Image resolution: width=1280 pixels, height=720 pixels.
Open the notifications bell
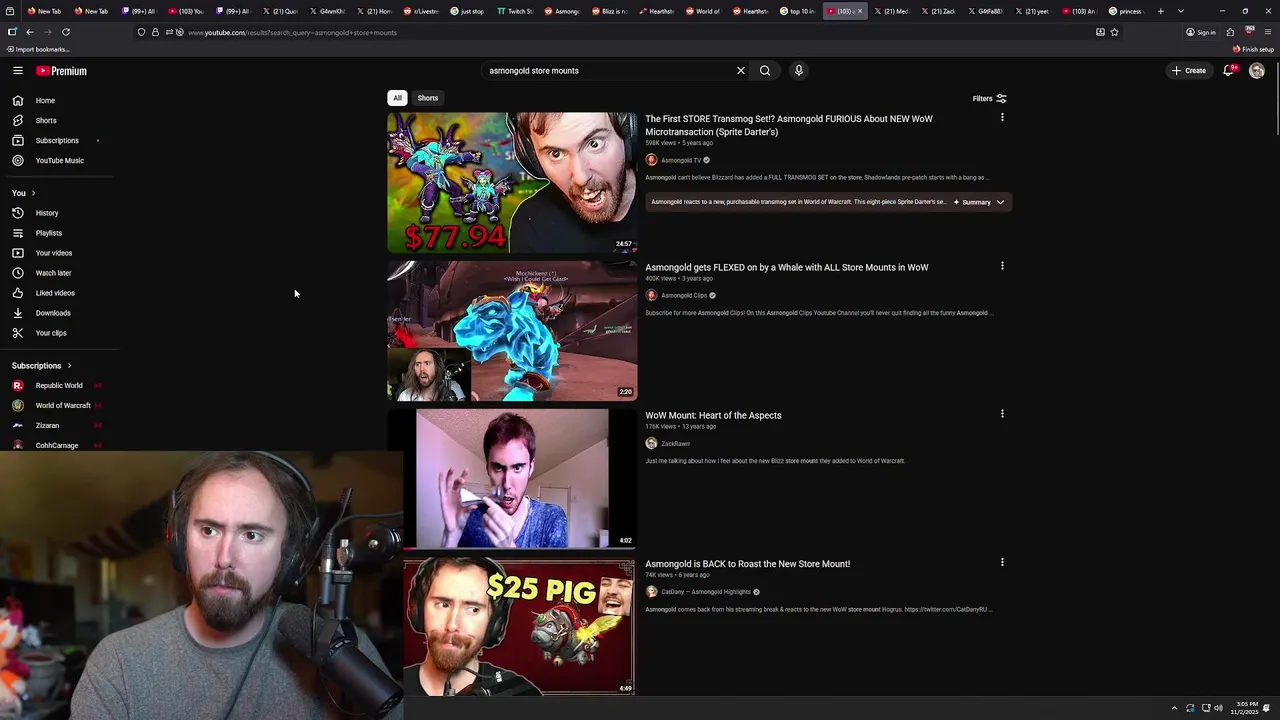click(x=1228, y=70)
